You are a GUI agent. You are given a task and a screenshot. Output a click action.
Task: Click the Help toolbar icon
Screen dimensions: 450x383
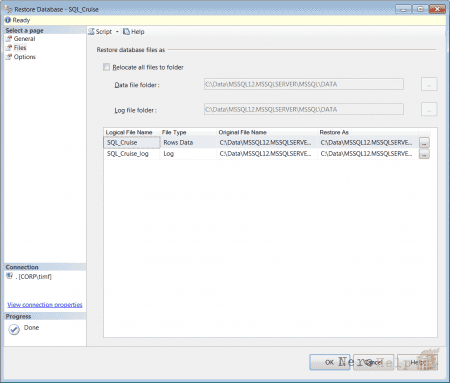pos(126,32)
